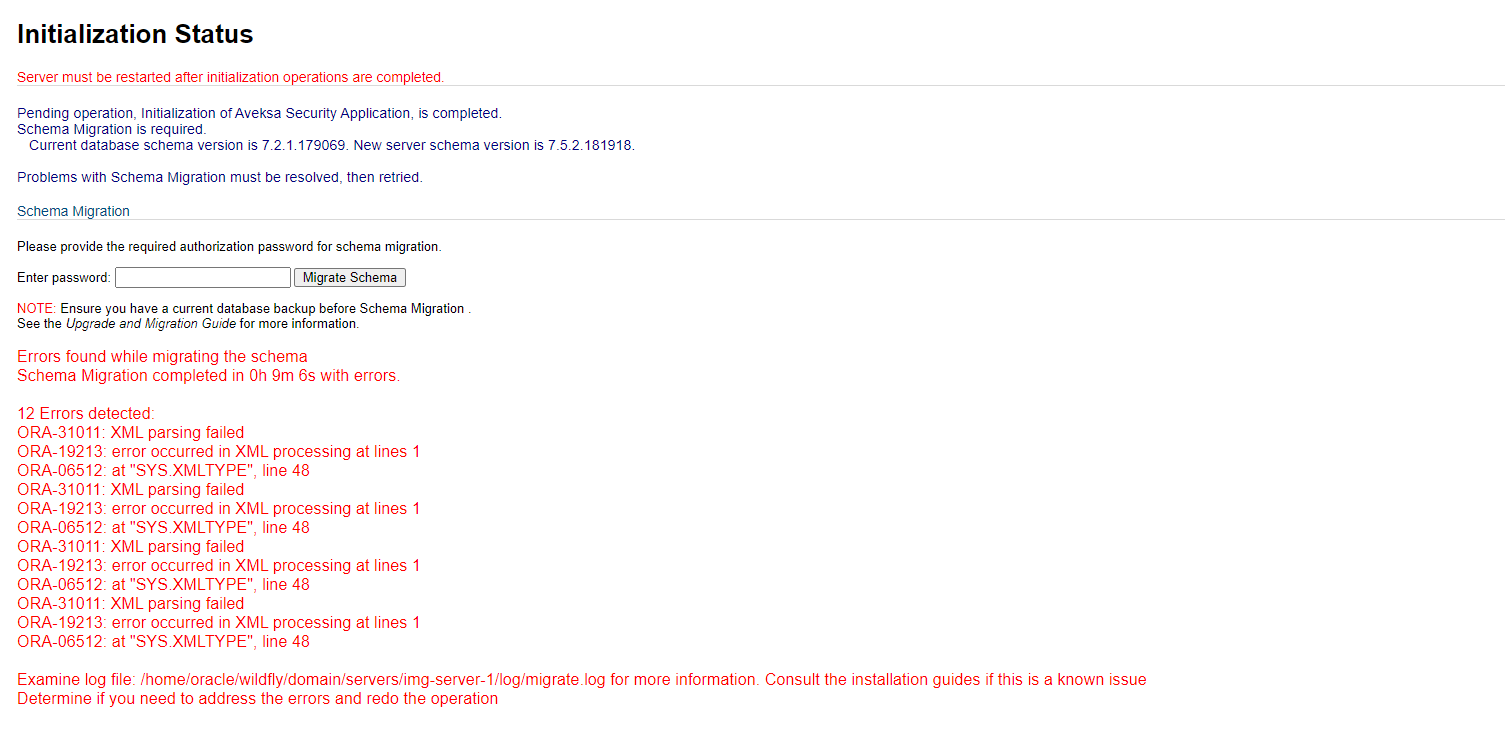Select the 'Schema Migration is required' text
Viewport: 1505px width, 741px height.
(x=112, y=129)
